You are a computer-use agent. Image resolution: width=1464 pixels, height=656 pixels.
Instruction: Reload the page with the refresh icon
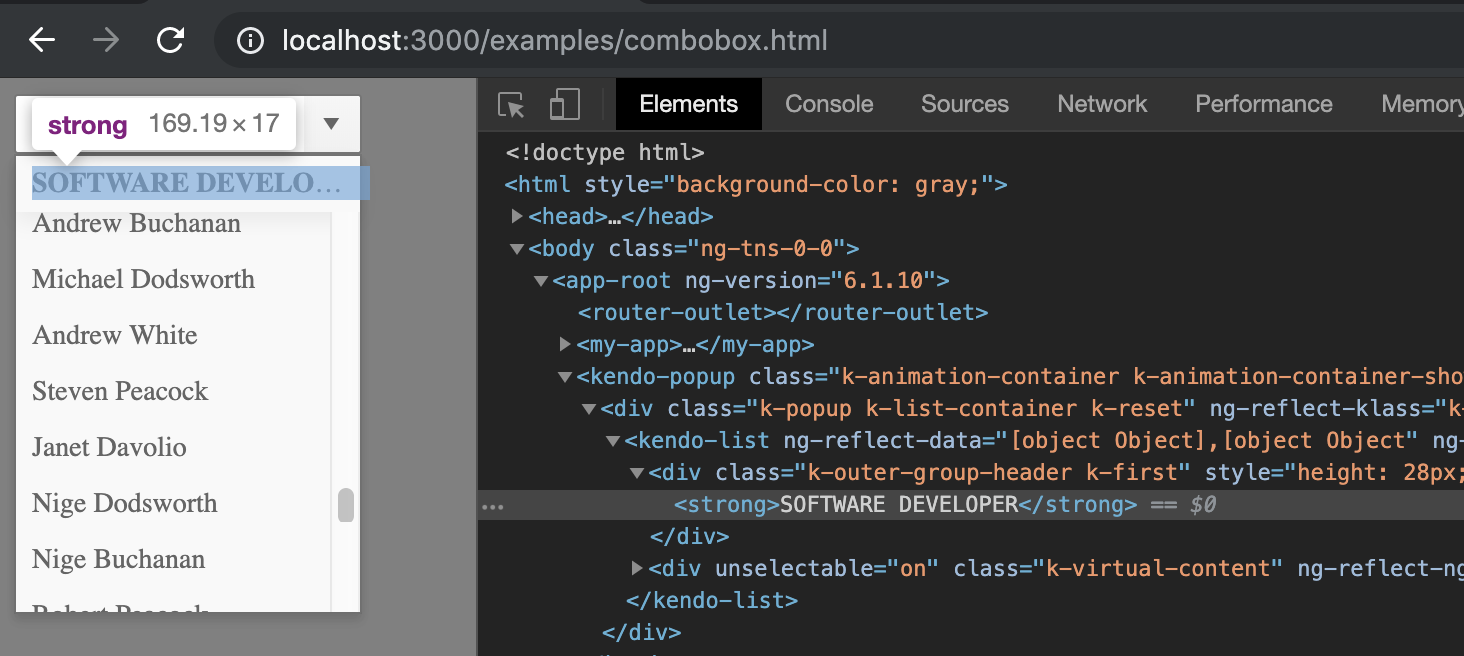(x=170, y=40)
